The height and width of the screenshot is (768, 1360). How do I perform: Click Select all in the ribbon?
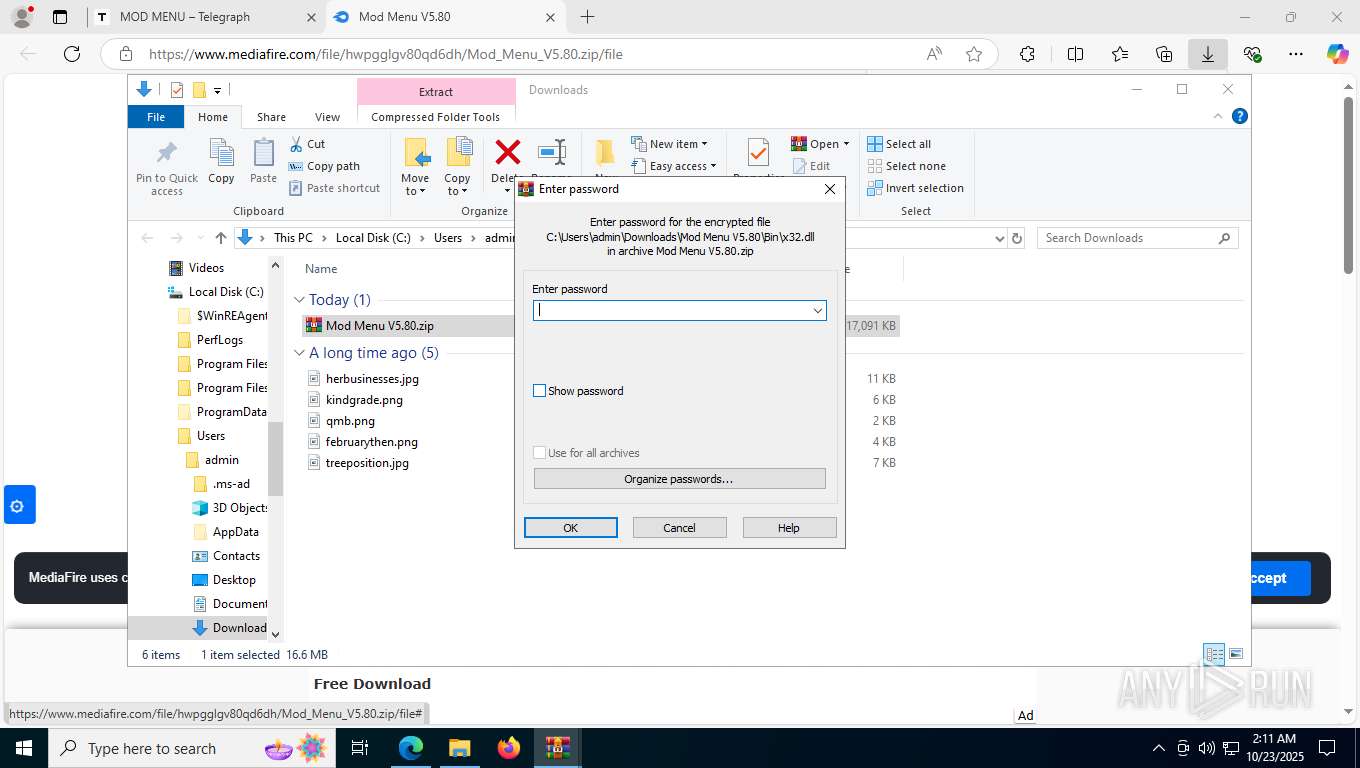tap(898, 144)
